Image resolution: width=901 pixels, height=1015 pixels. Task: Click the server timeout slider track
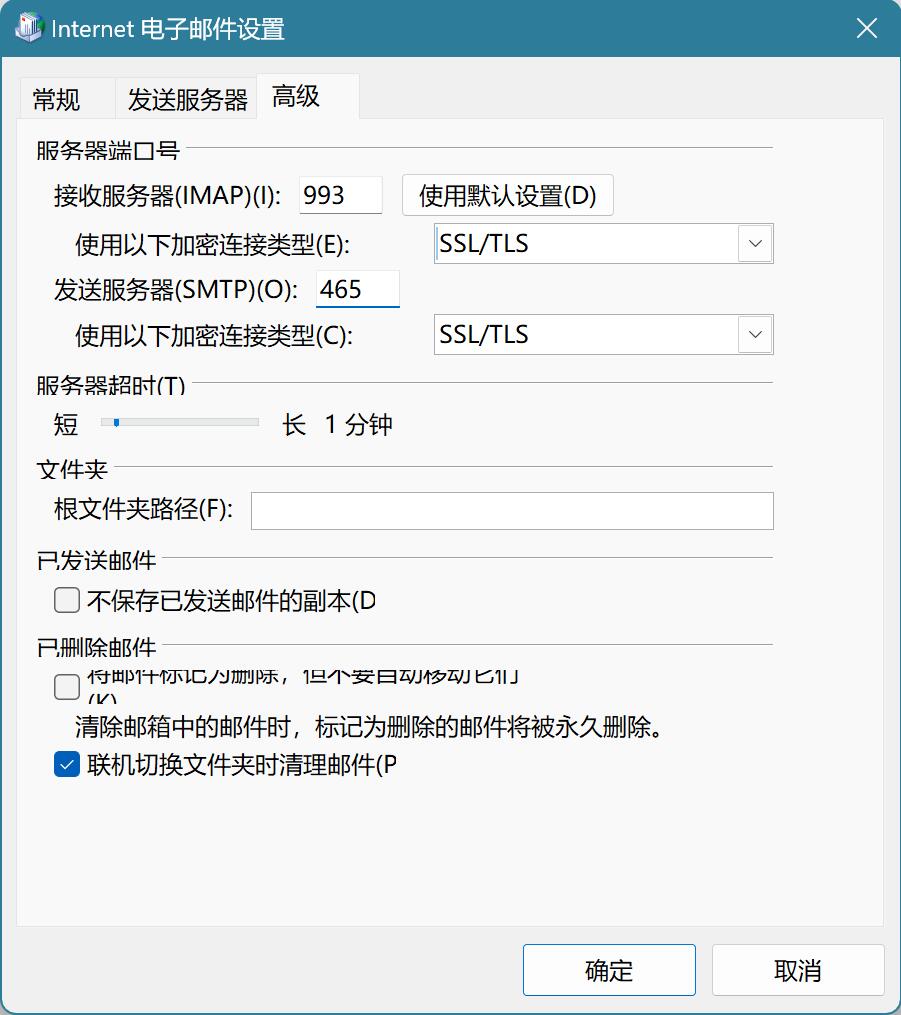tap(190, 423)
